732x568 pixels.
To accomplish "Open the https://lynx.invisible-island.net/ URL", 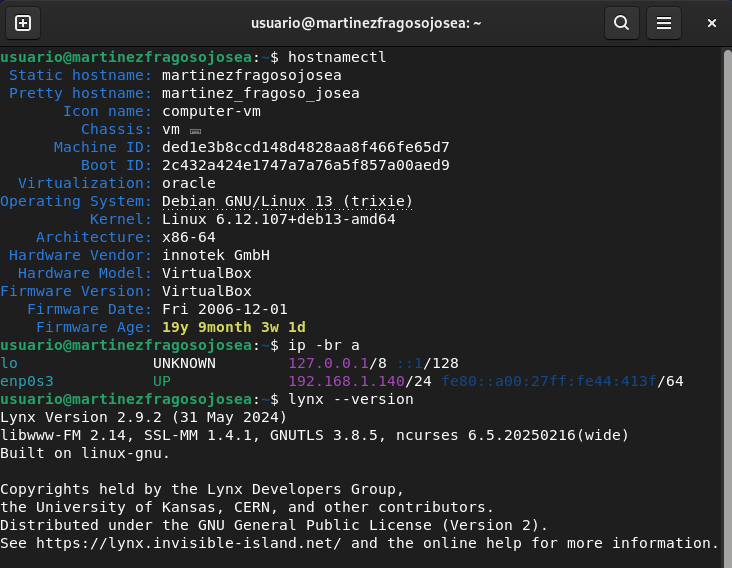I will point(189,543).
